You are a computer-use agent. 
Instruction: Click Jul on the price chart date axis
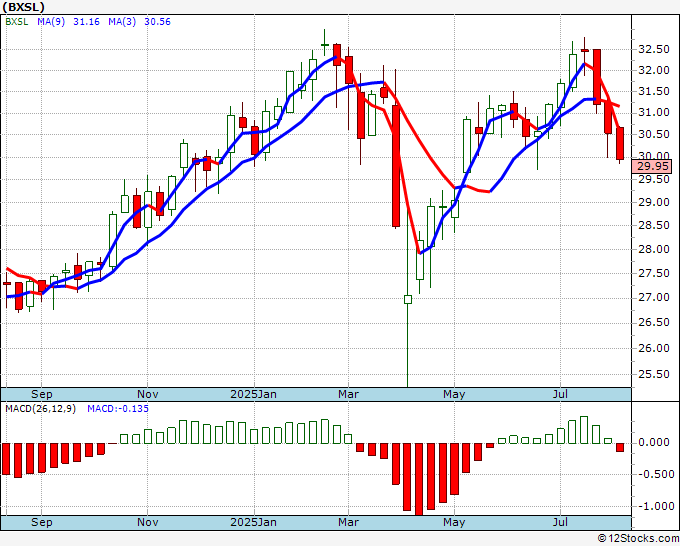click(x=560, y=394)
